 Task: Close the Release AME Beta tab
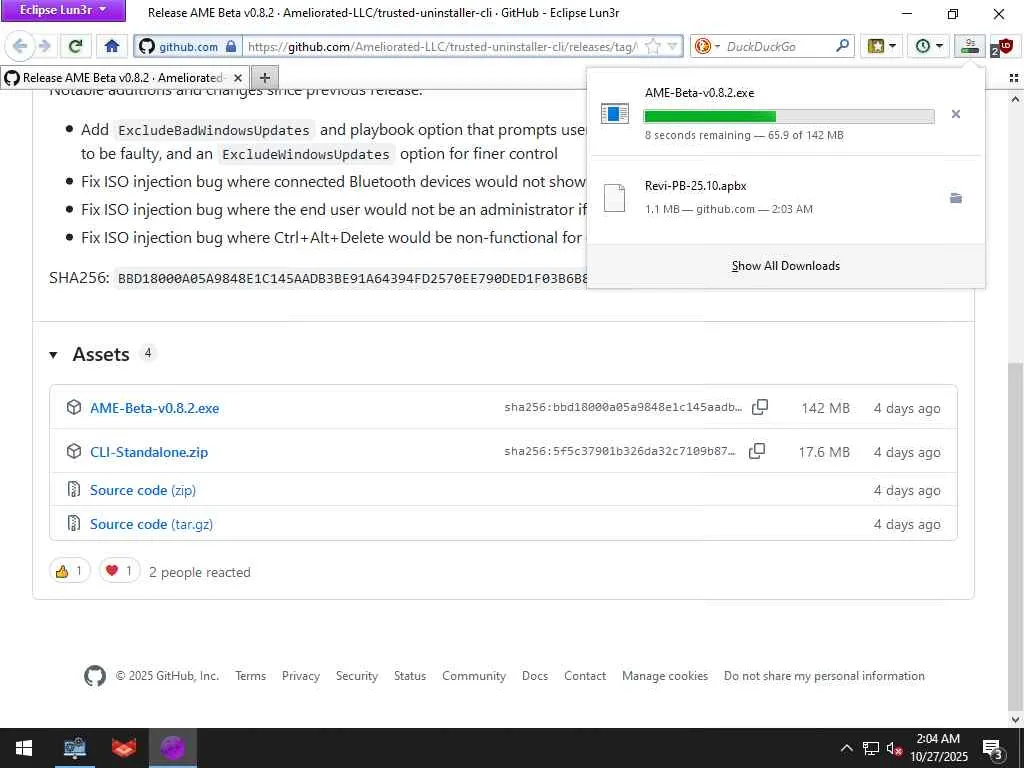pos(238,78)
